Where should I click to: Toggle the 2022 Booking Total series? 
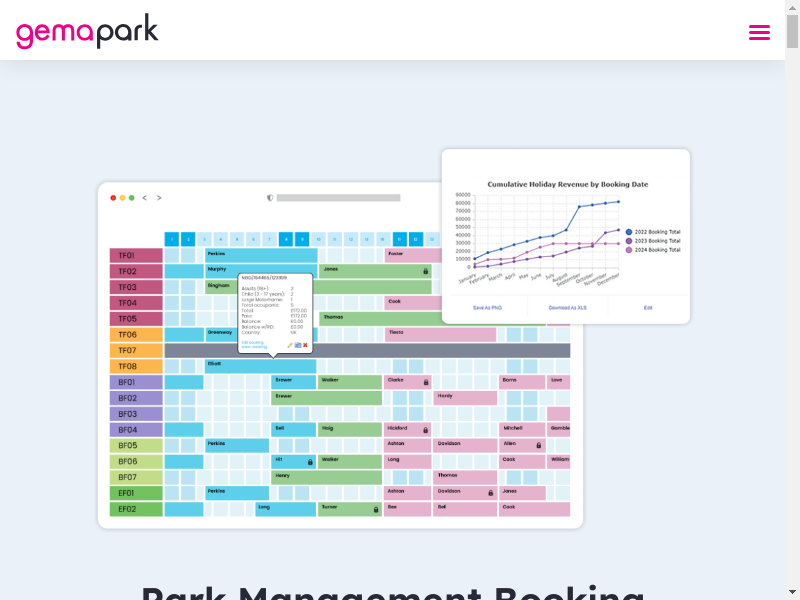(652, 232)
